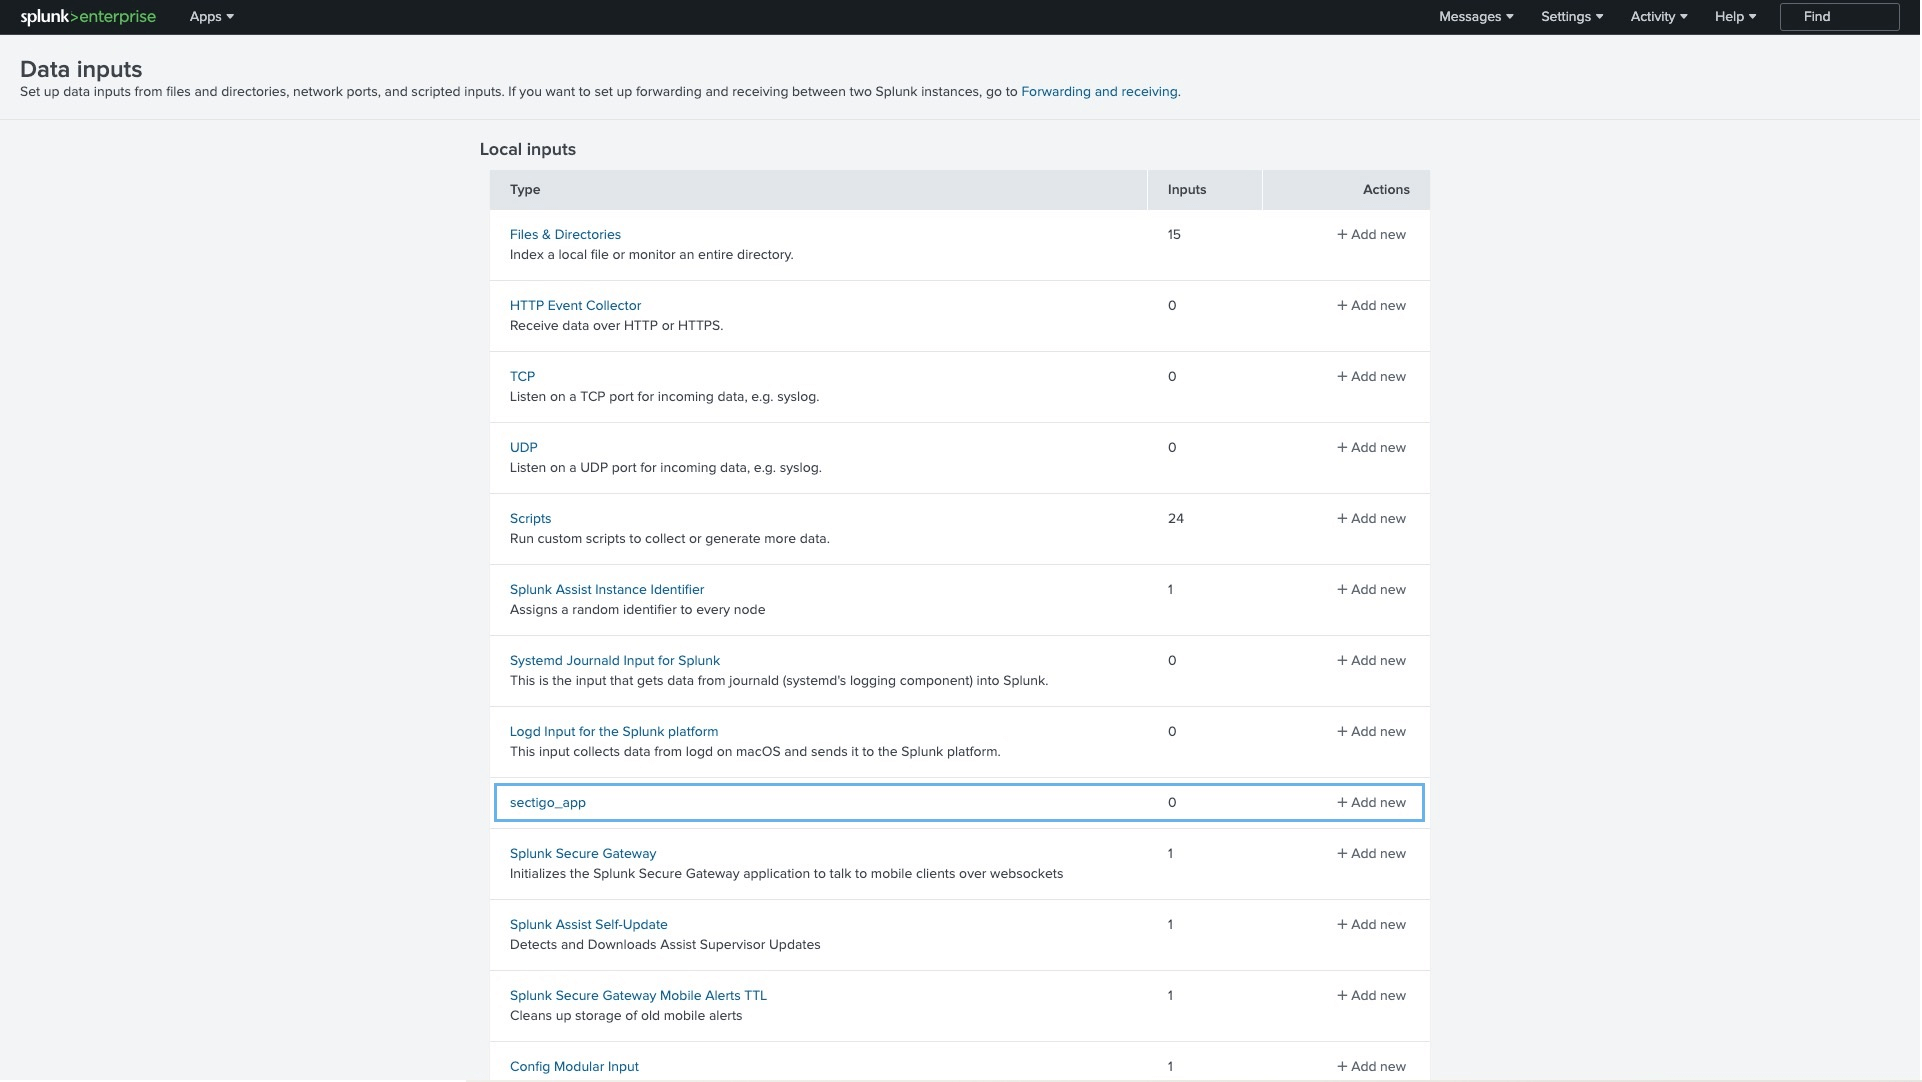Image resolution: width=1922 pixels, height=1082 pixels.
Task: Add new Files & Directories input
Action: pyautogui.click(x=1371, y=235)
